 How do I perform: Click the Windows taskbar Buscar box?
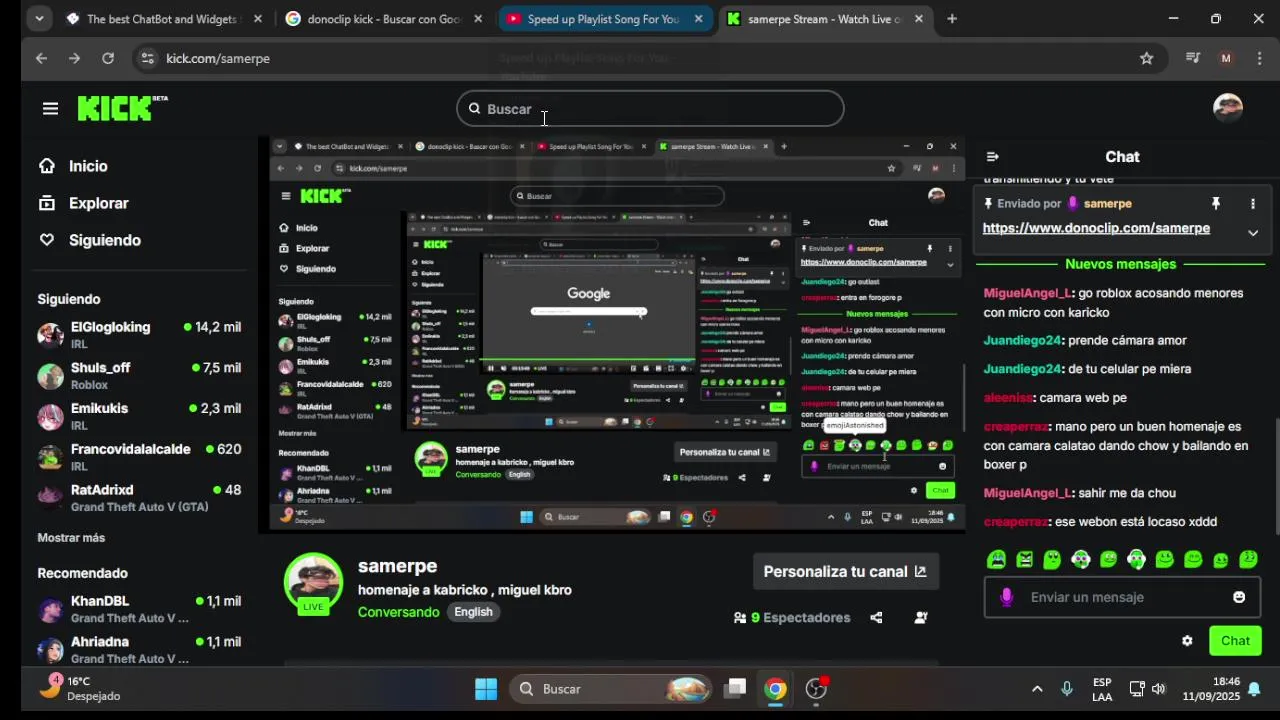click(x=611, y=689)
